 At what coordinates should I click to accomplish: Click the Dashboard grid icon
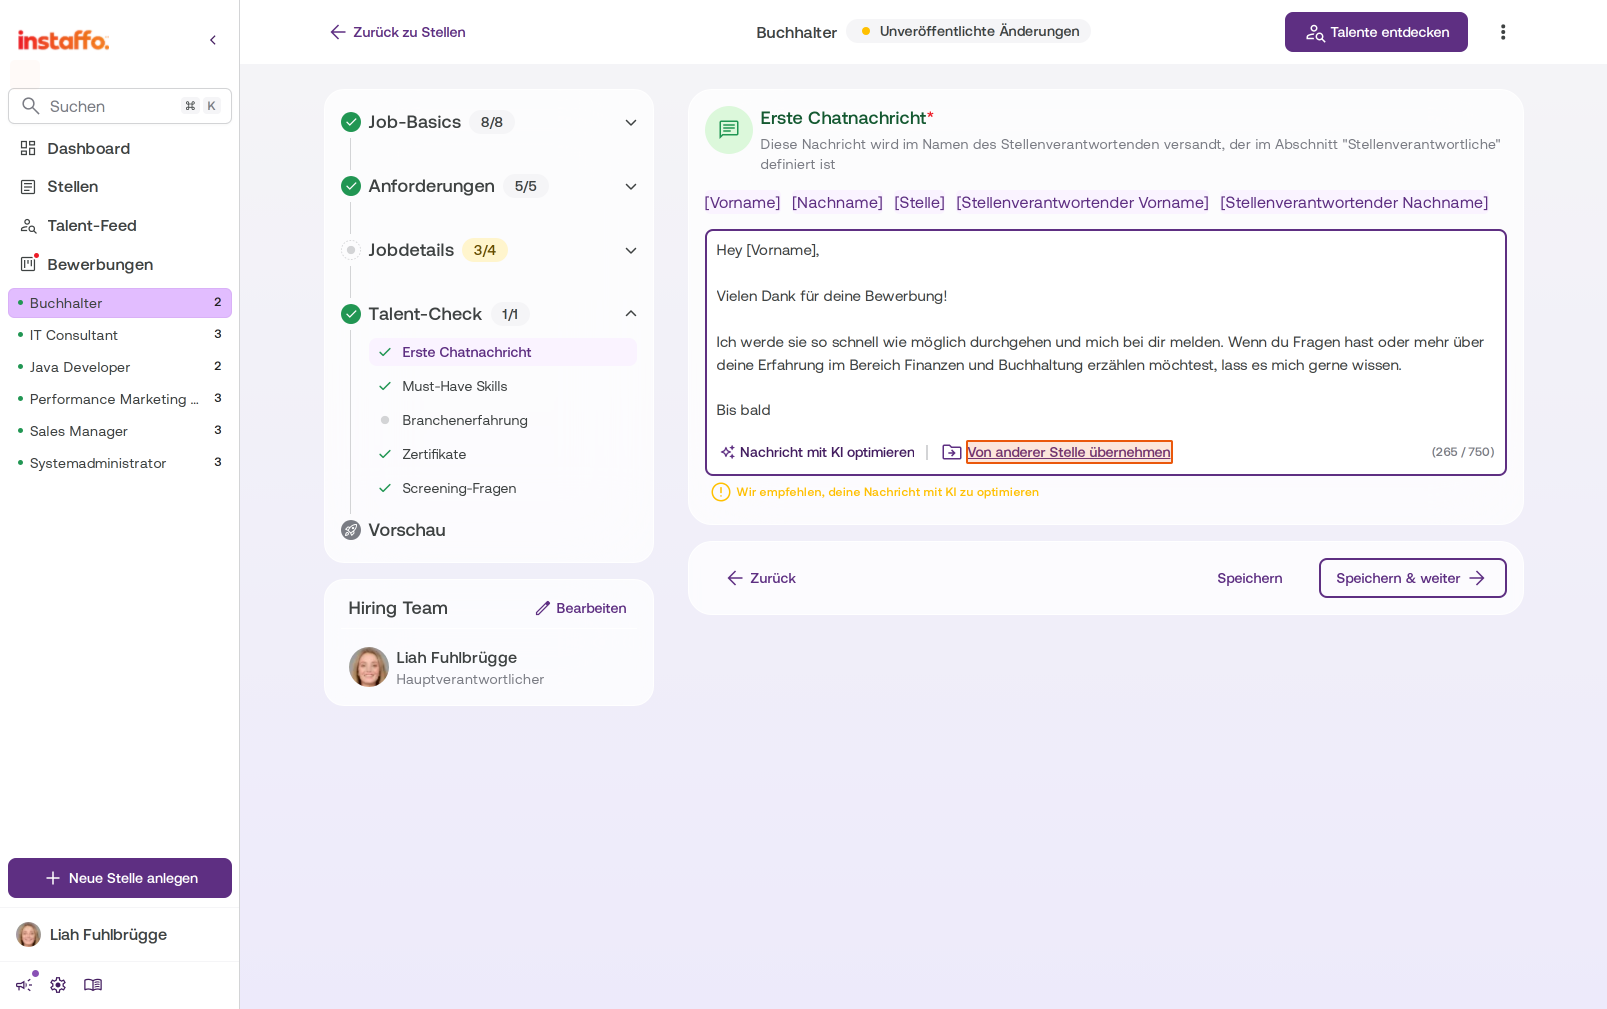point(28,148)
